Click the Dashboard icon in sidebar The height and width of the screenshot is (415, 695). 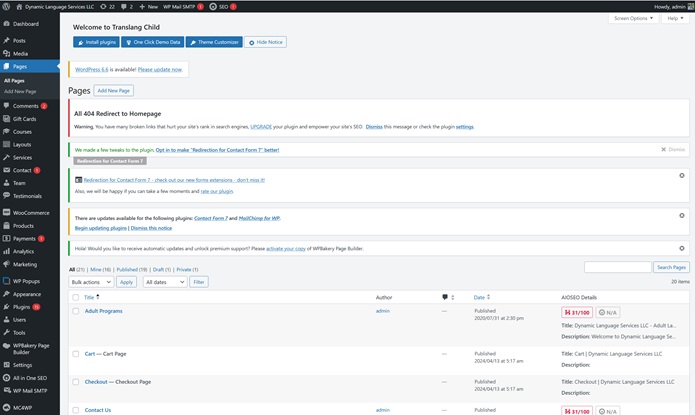7,23
